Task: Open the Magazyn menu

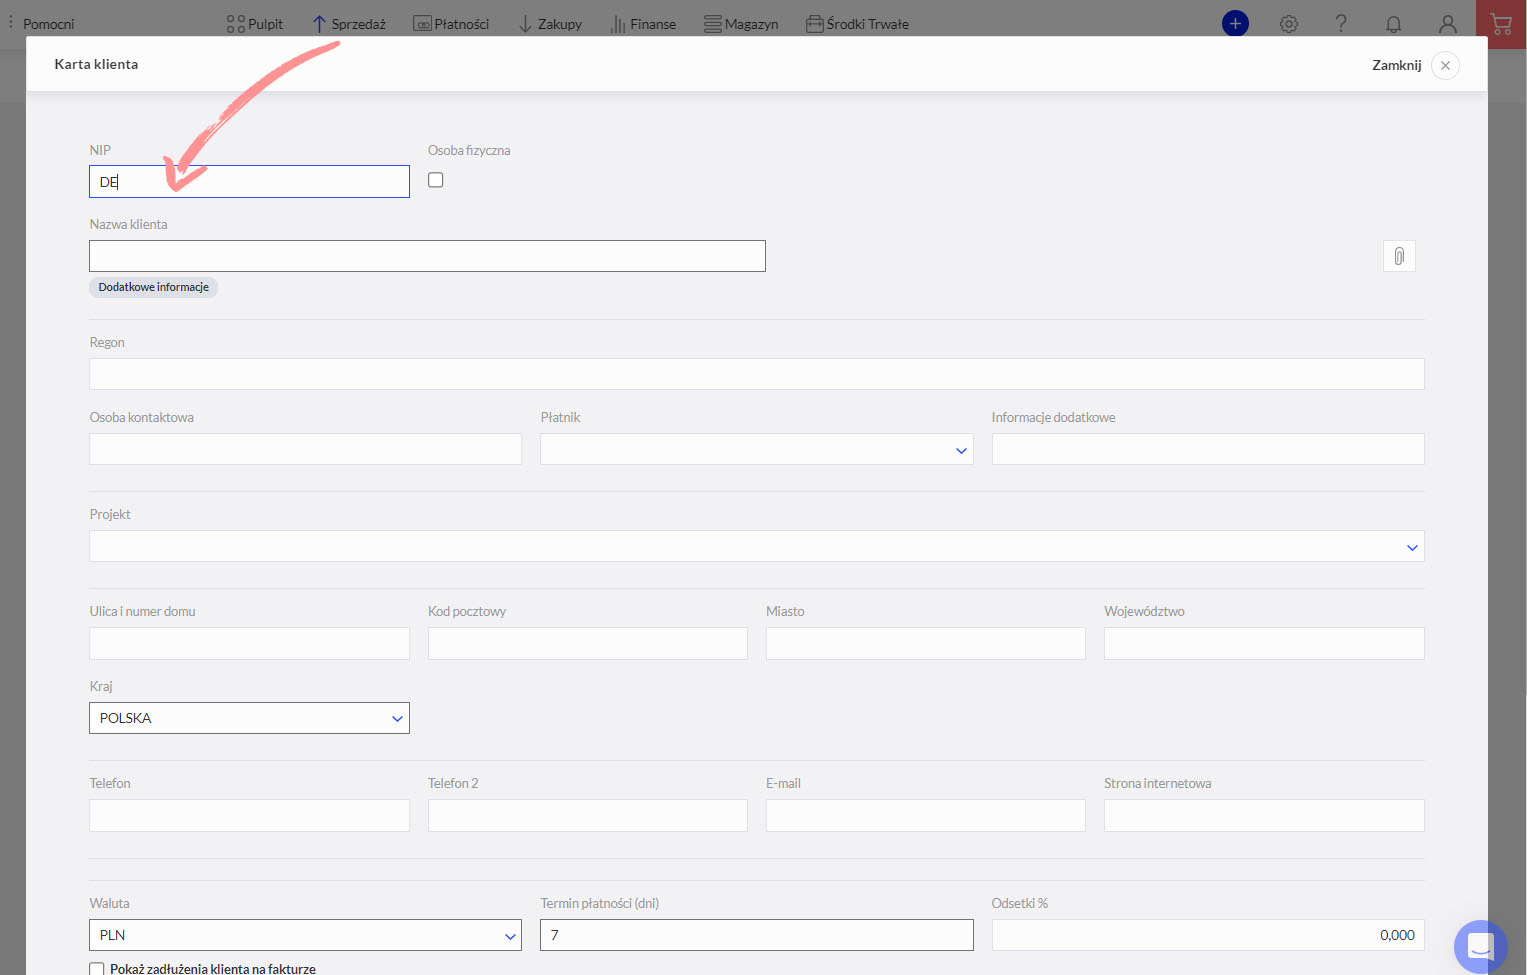Action: [x=741, y=24]
